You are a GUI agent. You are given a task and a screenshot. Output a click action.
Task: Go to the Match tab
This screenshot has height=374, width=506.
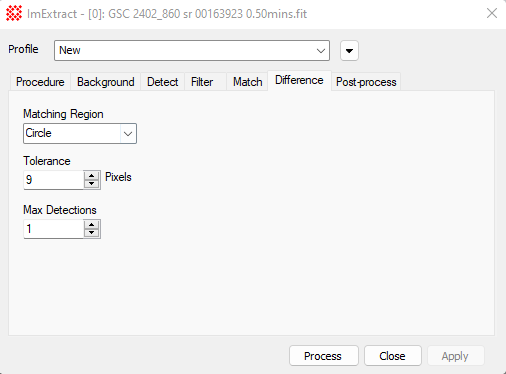coord(248,82)
